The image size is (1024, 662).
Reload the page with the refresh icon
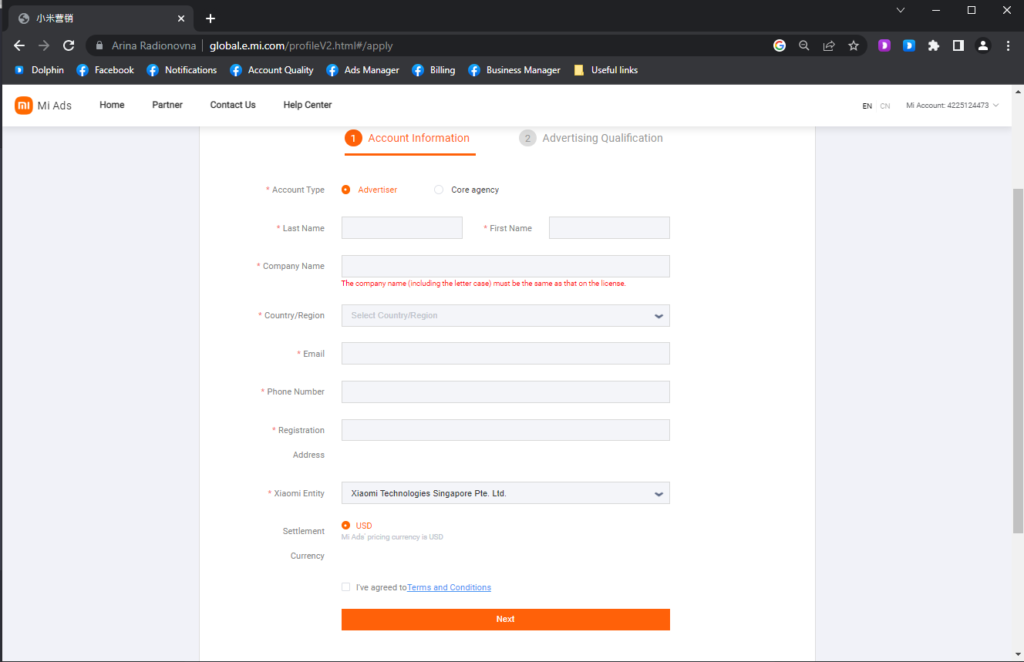pyautogui.click(x=69, y=46)
